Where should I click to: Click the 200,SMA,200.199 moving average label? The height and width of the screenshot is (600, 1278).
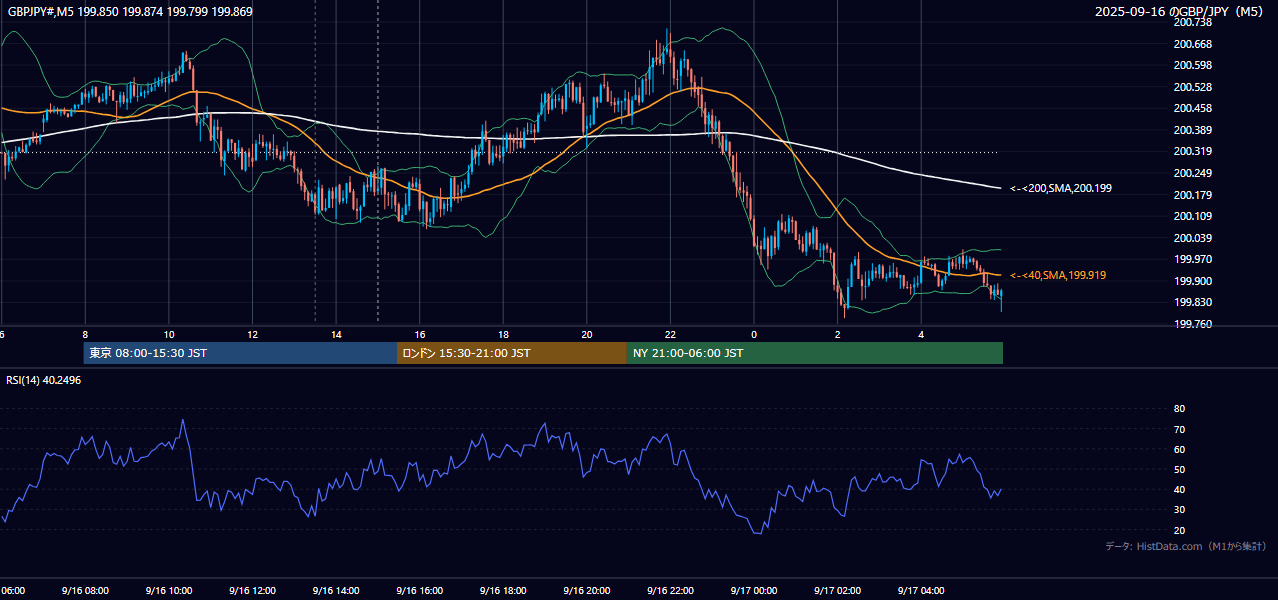click(x=1060, y=188)
